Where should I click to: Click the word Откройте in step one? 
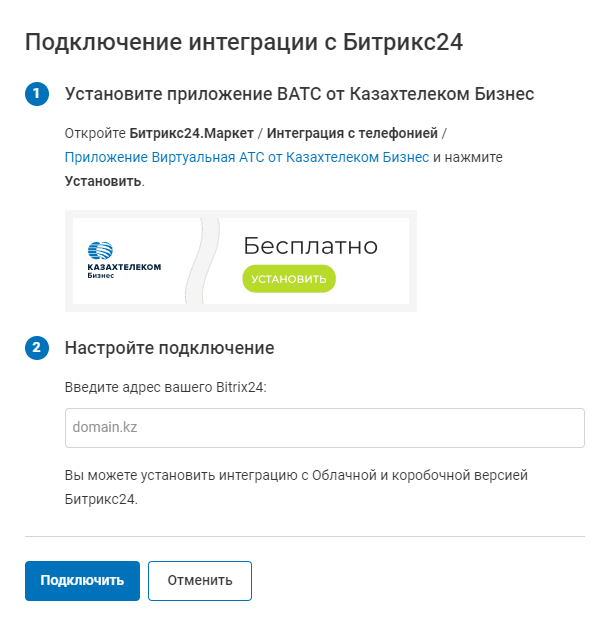click(x=95, y=133)
